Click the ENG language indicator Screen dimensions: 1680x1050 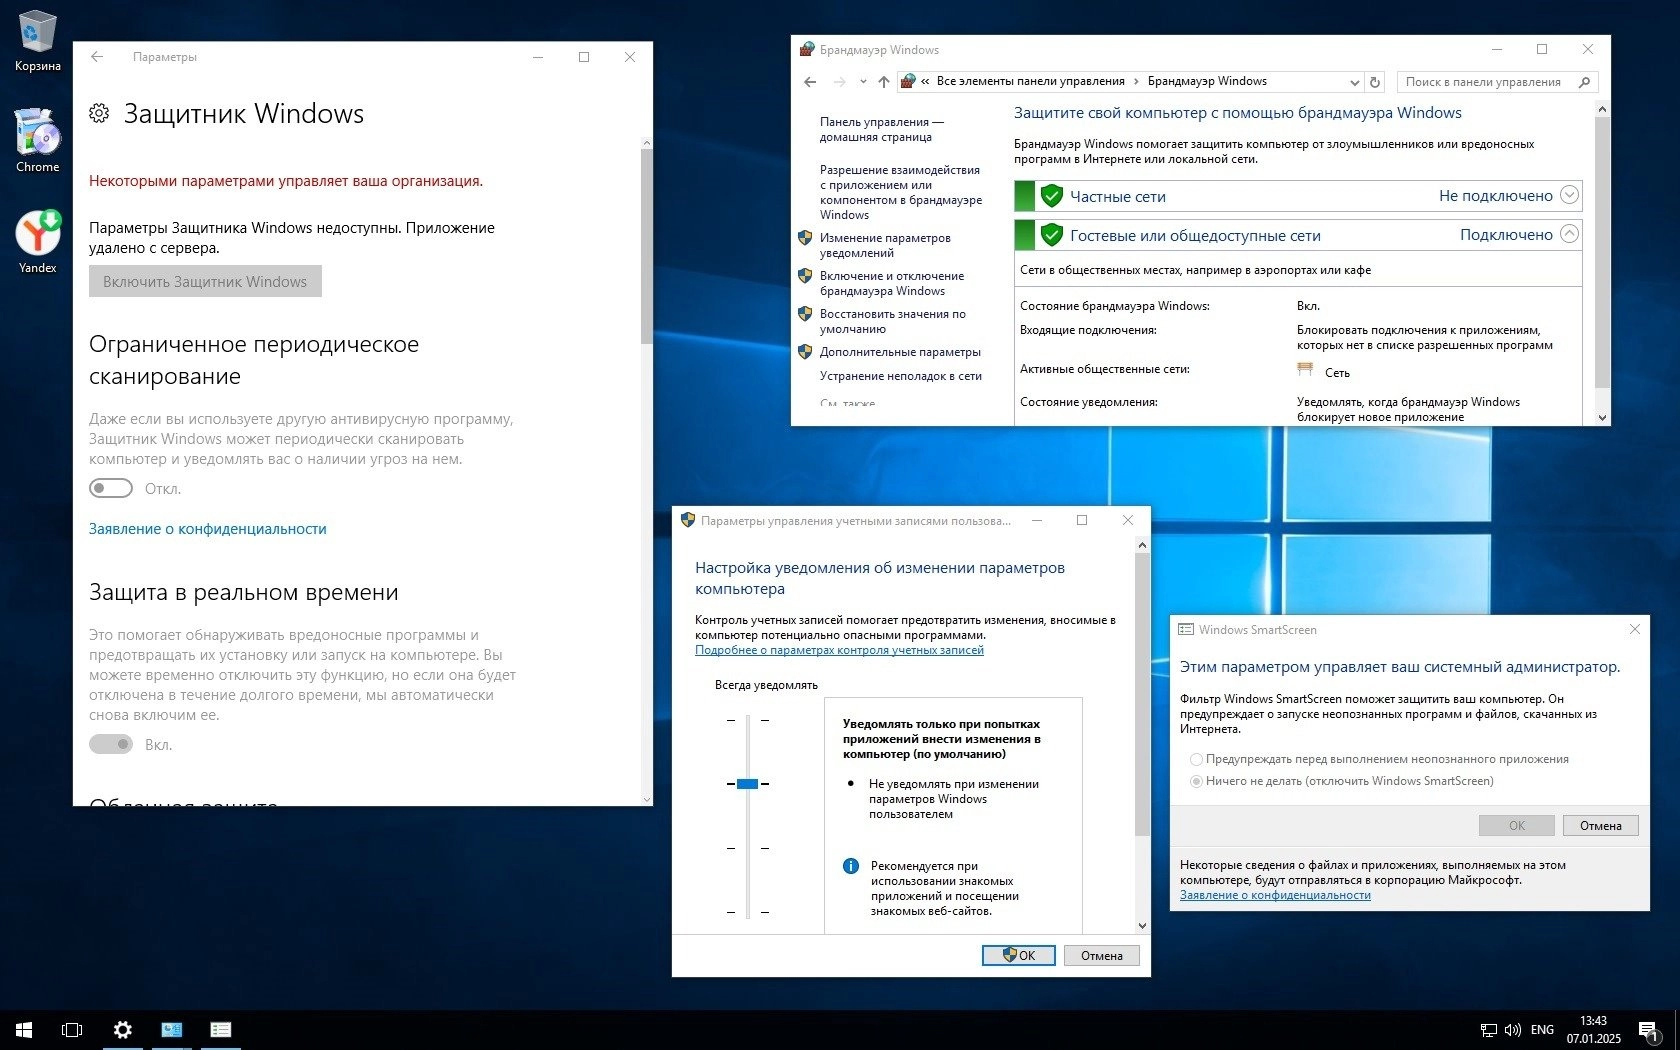[x=1542, y=1030]
